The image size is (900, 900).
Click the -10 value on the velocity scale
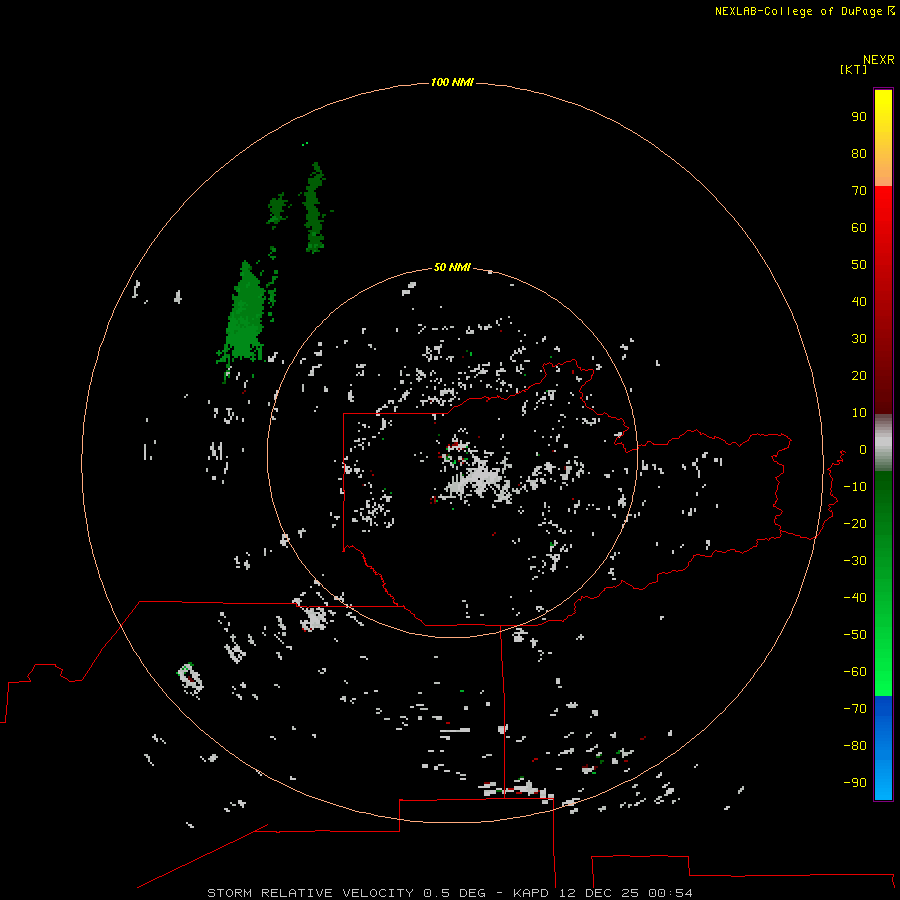(855, 487)
